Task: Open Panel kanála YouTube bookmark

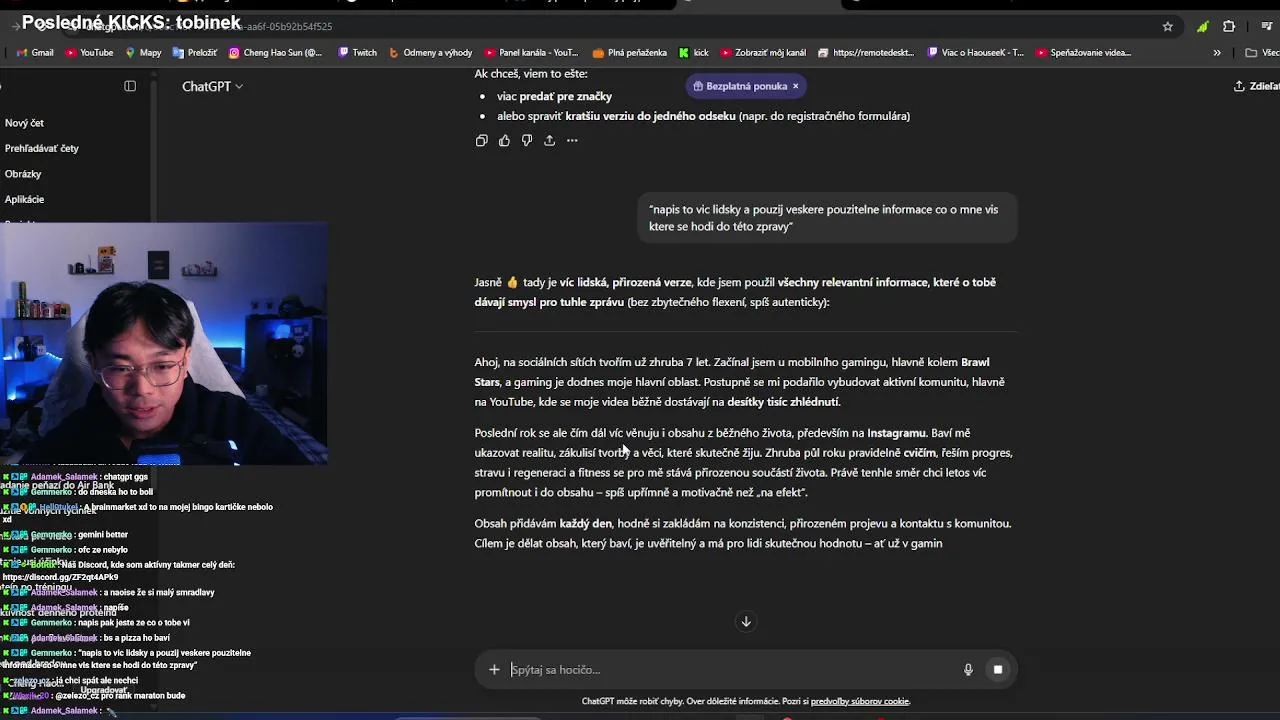Action: (x=531, y=53)
